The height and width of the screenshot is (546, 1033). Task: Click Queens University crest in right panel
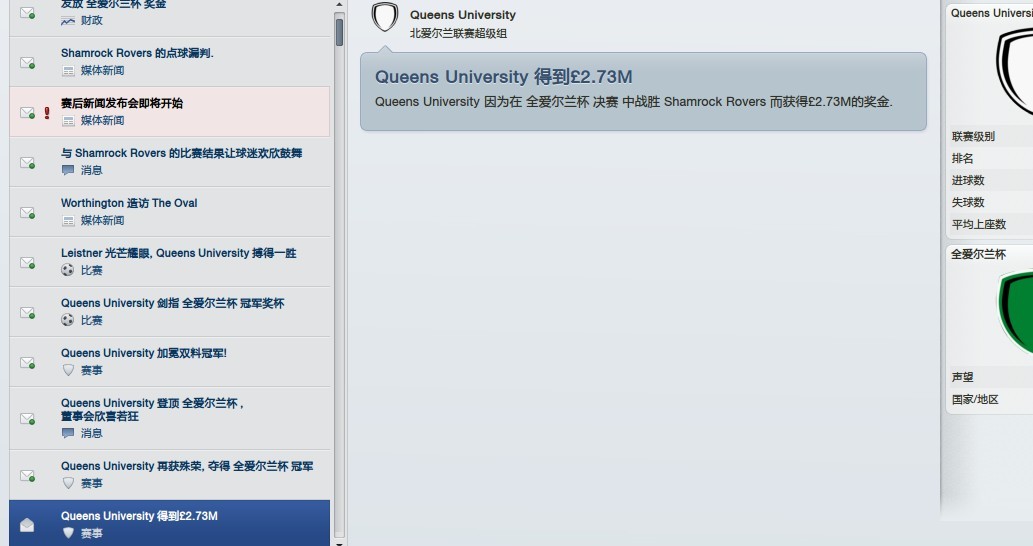(1014, 74)
